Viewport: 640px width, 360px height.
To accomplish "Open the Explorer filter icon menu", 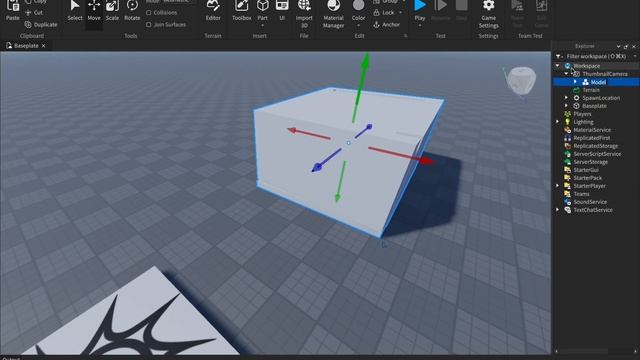I will (559, 56).
